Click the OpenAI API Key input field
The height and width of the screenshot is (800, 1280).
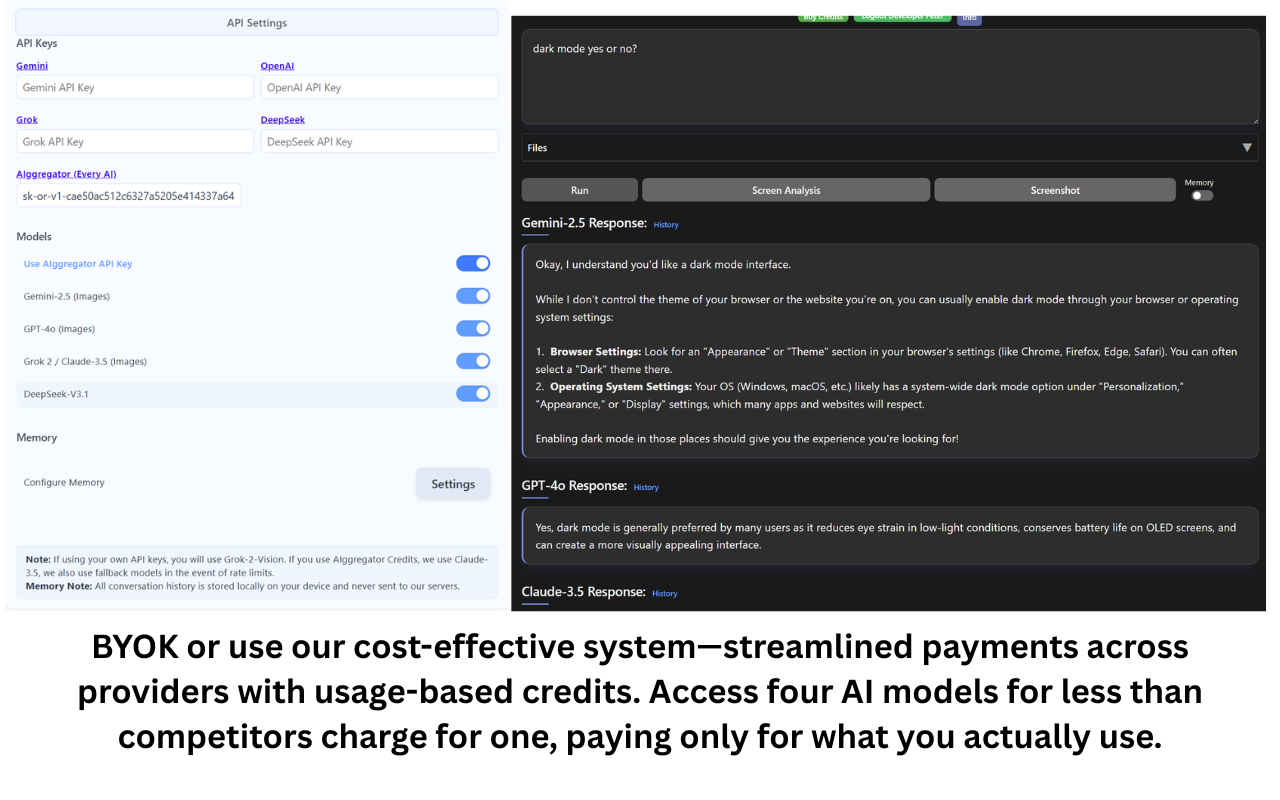coord(379,87)
